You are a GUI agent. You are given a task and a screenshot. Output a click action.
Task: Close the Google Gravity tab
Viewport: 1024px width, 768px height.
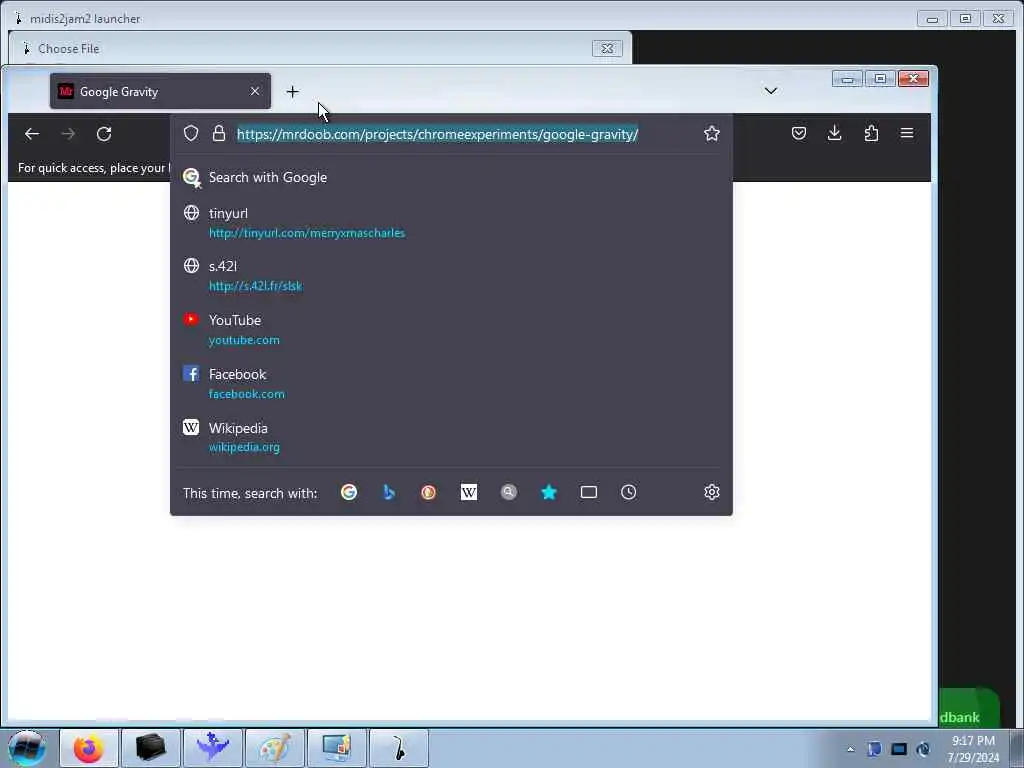[255, 91]
